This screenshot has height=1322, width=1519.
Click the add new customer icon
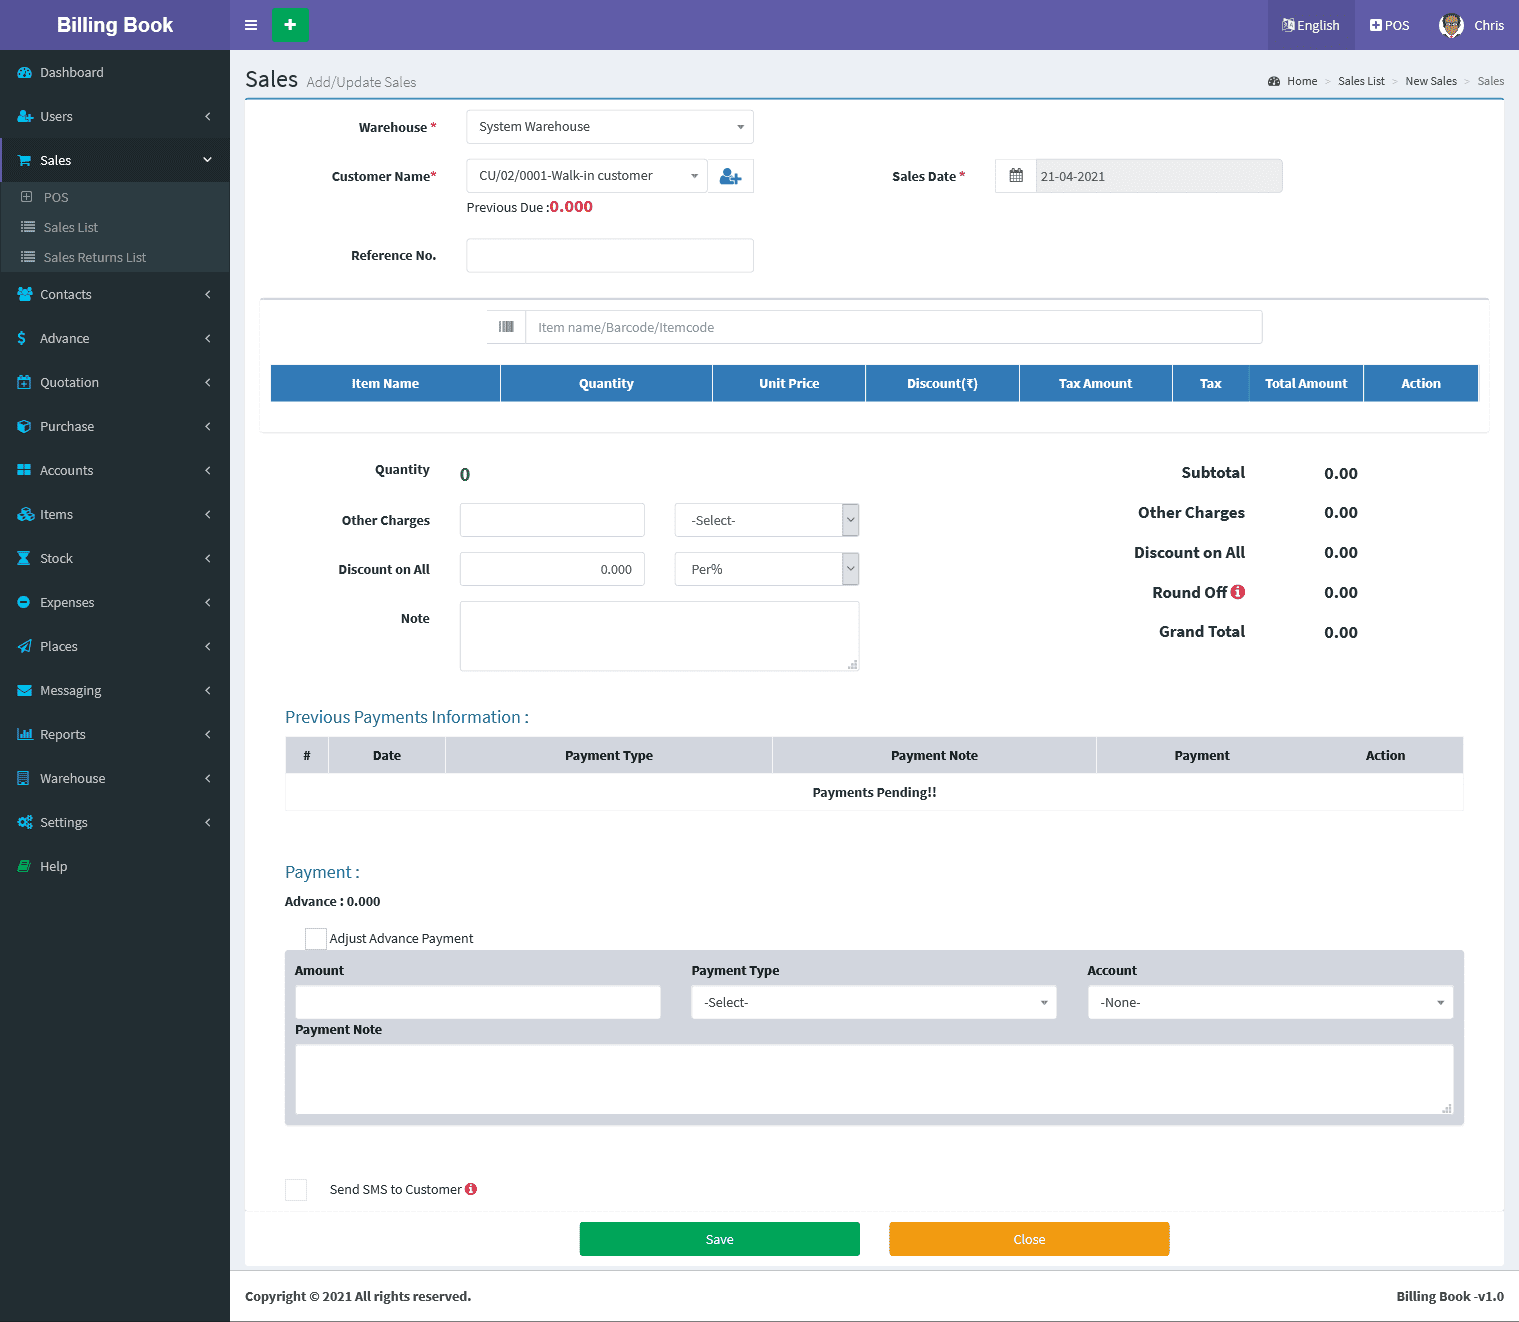(730, 176)
